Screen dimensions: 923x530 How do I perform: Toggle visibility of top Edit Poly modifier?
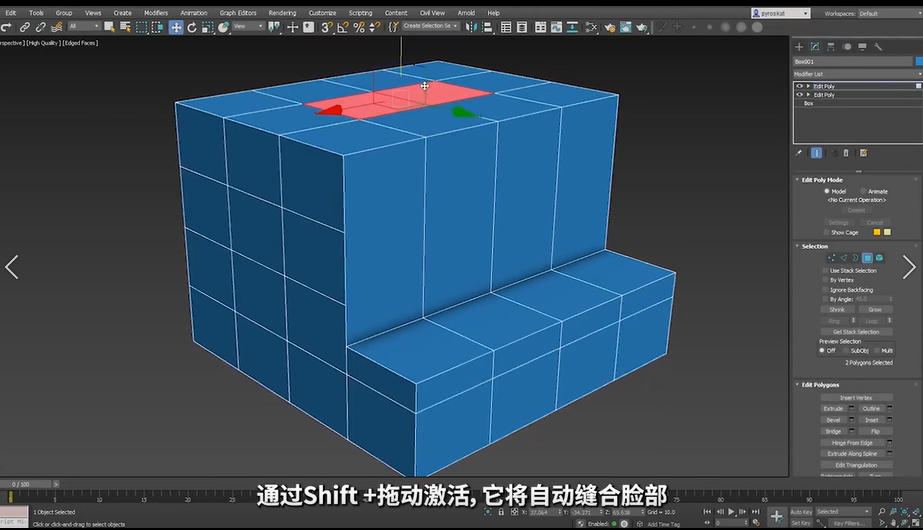[x=799, y=86]
